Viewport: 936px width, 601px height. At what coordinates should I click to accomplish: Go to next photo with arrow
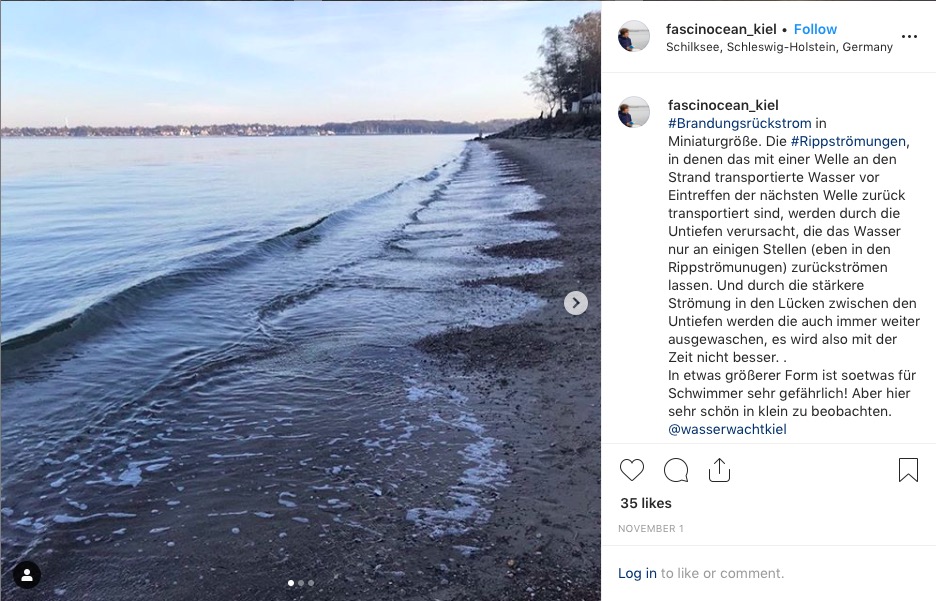click(x=575, y=303)
